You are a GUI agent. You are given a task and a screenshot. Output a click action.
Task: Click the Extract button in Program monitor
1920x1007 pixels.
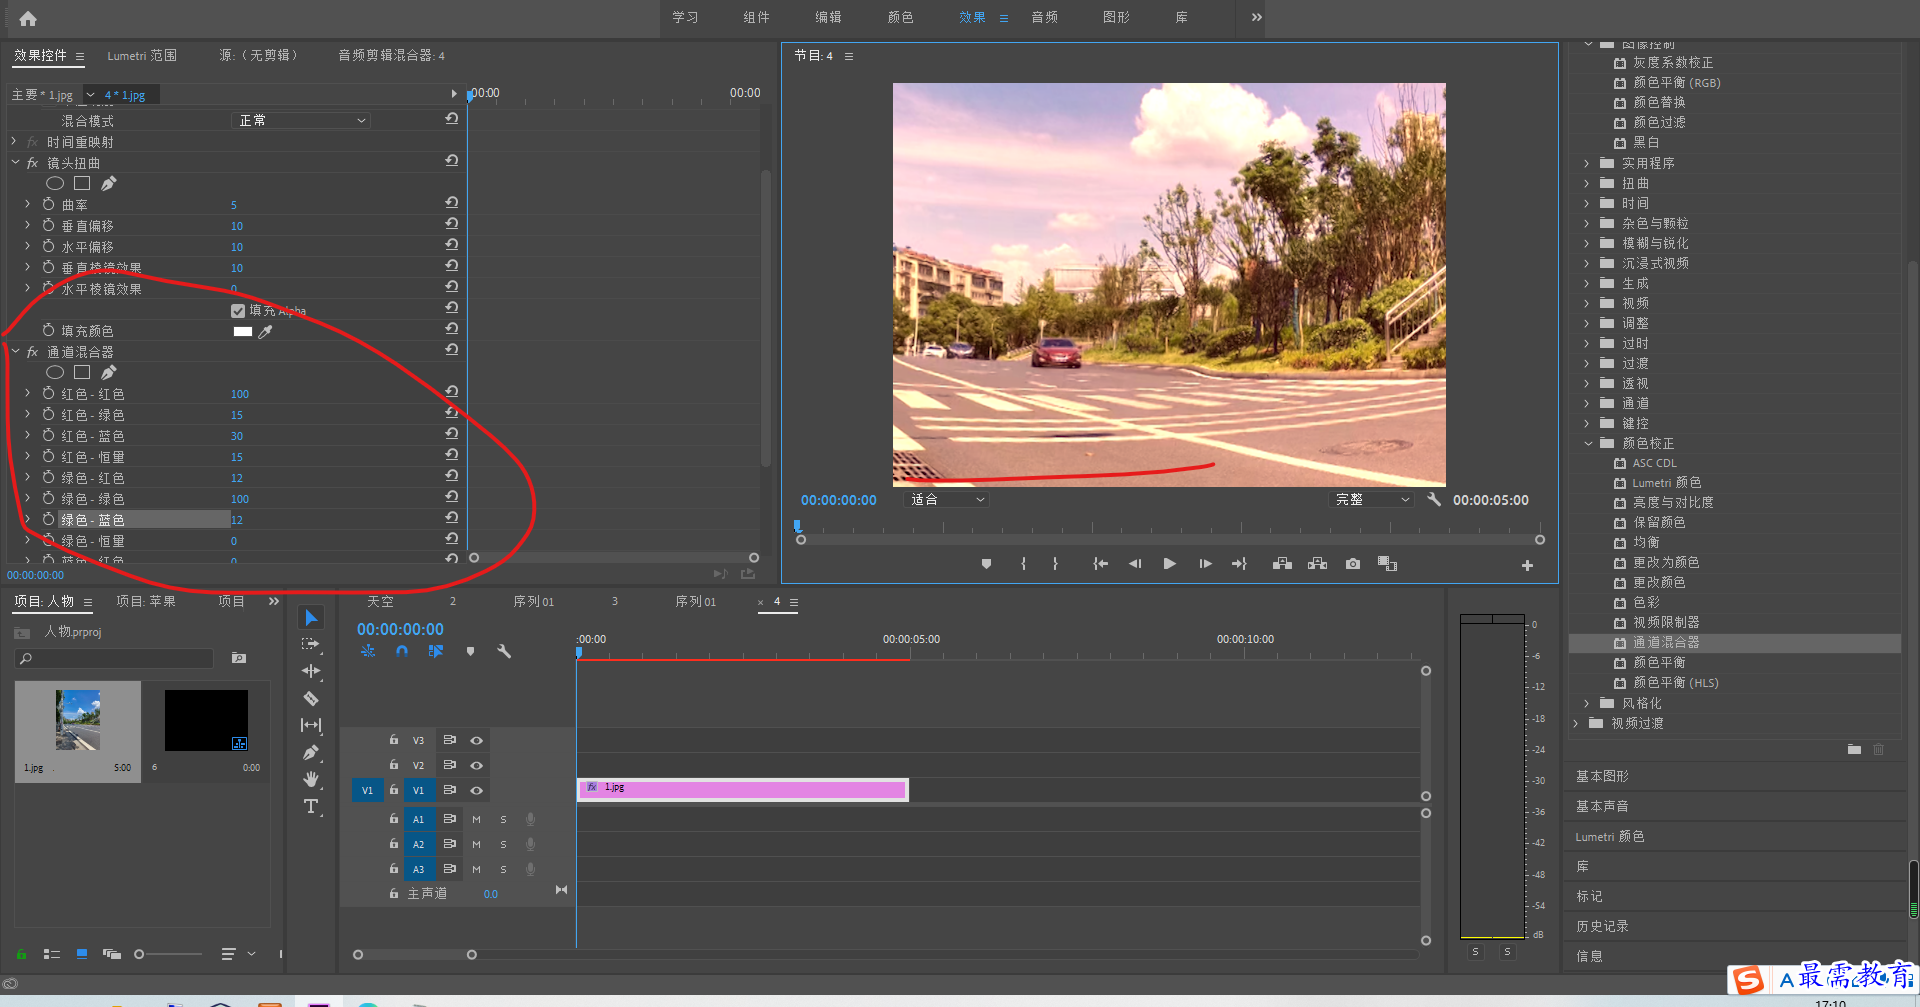1318,564
